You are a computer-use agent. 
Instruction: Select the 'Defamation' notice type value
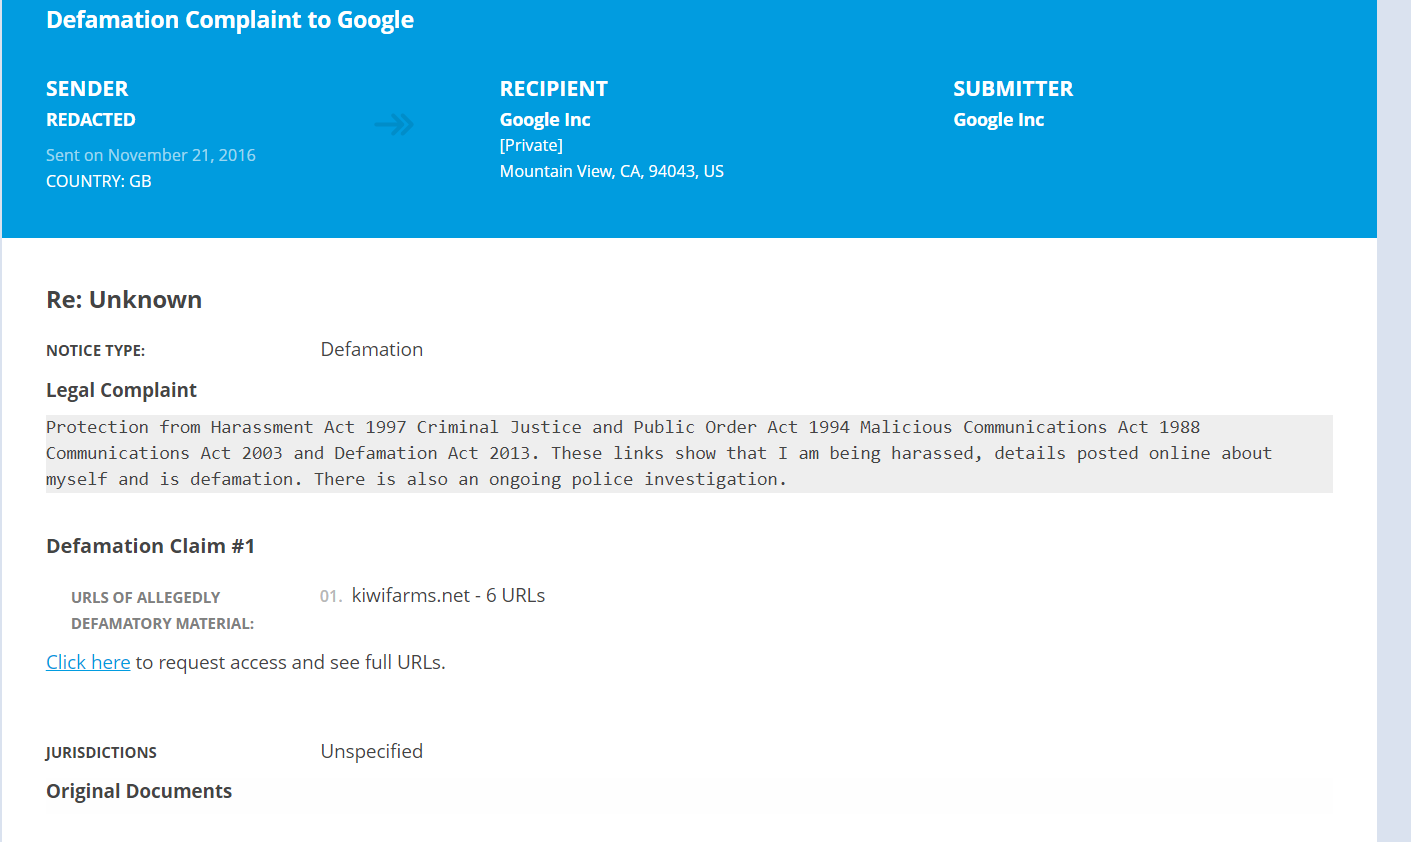tap(372, 349)
